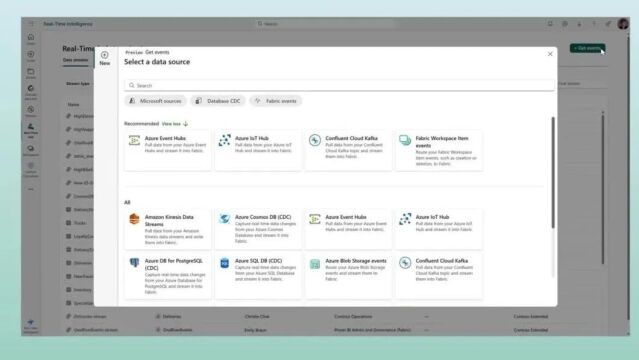Switch to the Data streams tab

click(x=75, y=60)
